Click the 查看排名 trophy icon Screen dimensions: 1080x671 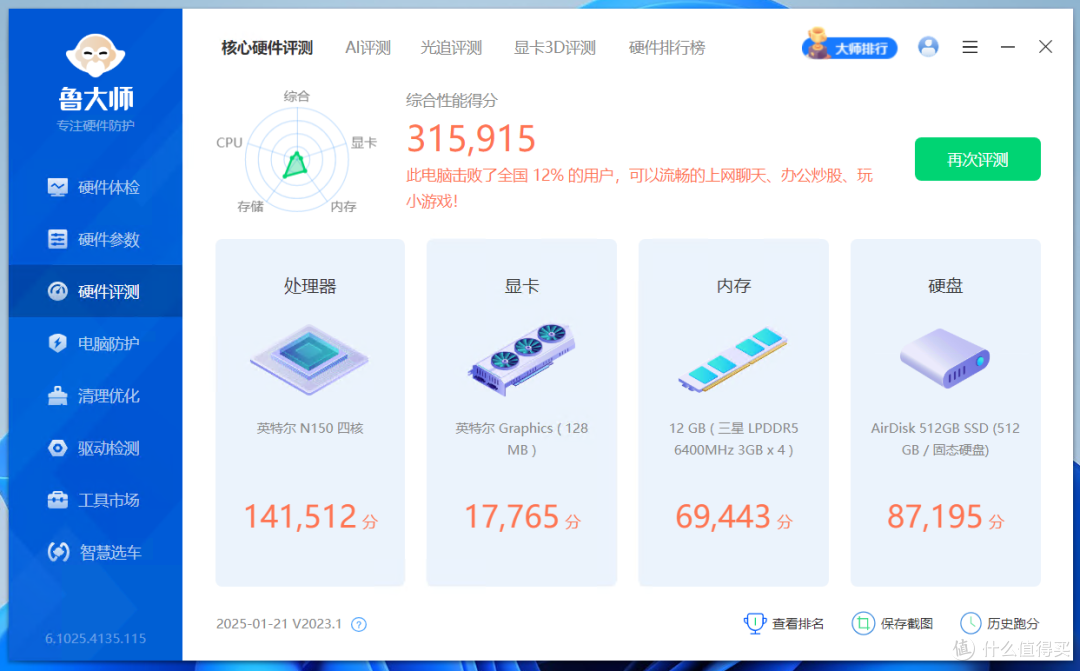(755, 623)
